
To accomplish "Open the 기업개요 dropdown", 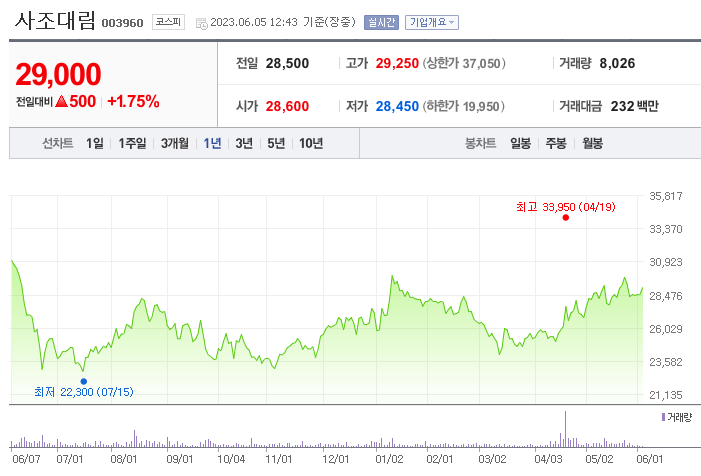I will click(x=431, y=22).
